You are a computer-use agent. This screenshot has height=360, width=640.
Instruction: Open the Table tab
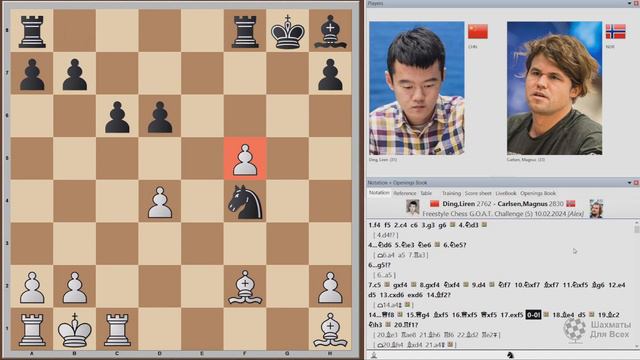[426, 193]
